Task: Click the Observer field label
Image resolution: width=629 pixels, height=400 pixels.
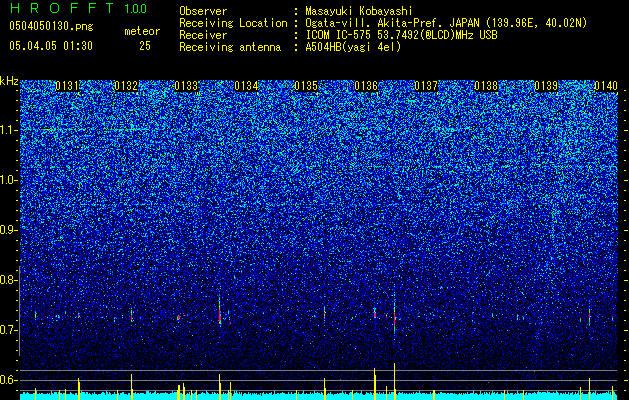Action: pos(203,11)
